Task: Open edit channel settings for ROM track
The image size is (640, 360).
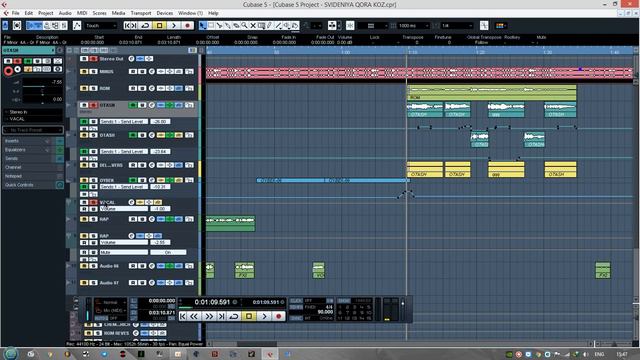Action: (152, 88)
